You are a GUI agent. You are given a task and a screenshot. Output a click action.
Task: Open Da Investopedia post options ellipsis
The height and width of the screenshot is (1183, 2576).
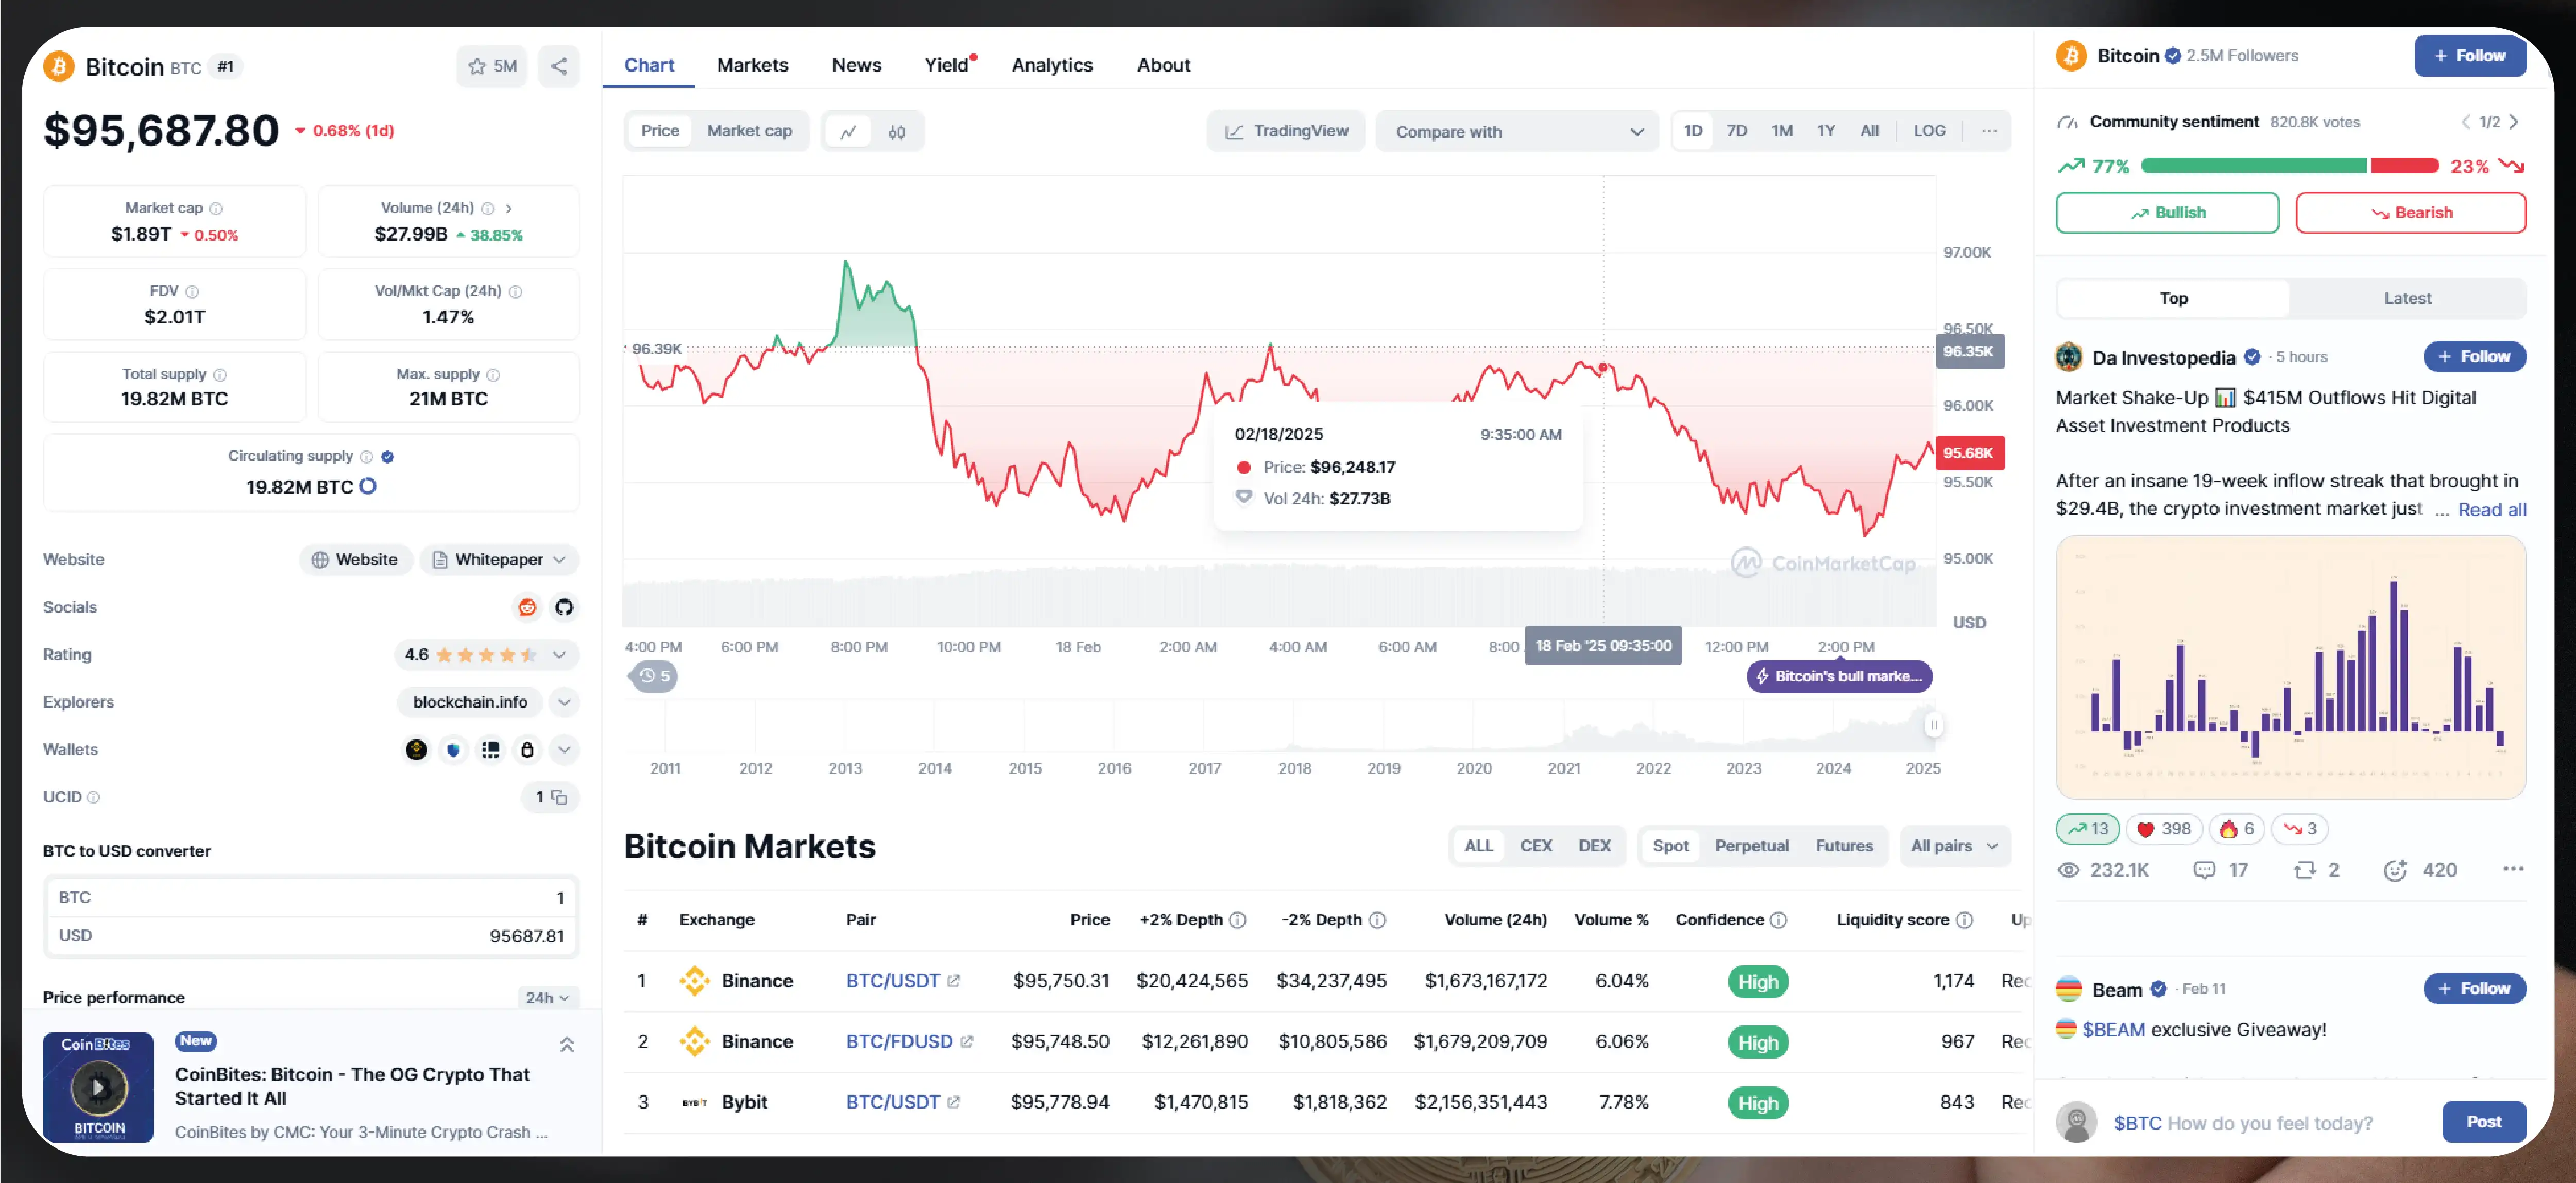coord(2513,869)
